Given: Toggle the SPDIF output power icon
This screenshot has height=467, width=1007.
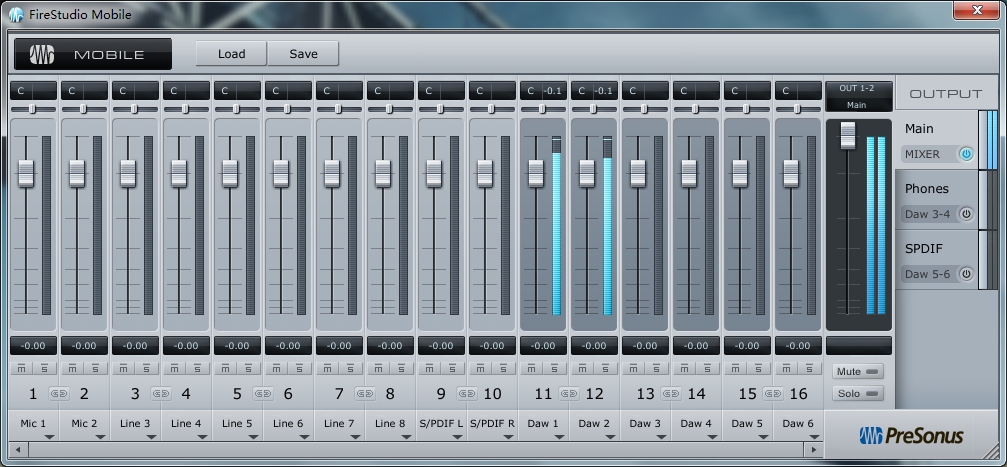Looking at the screenshot, I should (966, 274).
